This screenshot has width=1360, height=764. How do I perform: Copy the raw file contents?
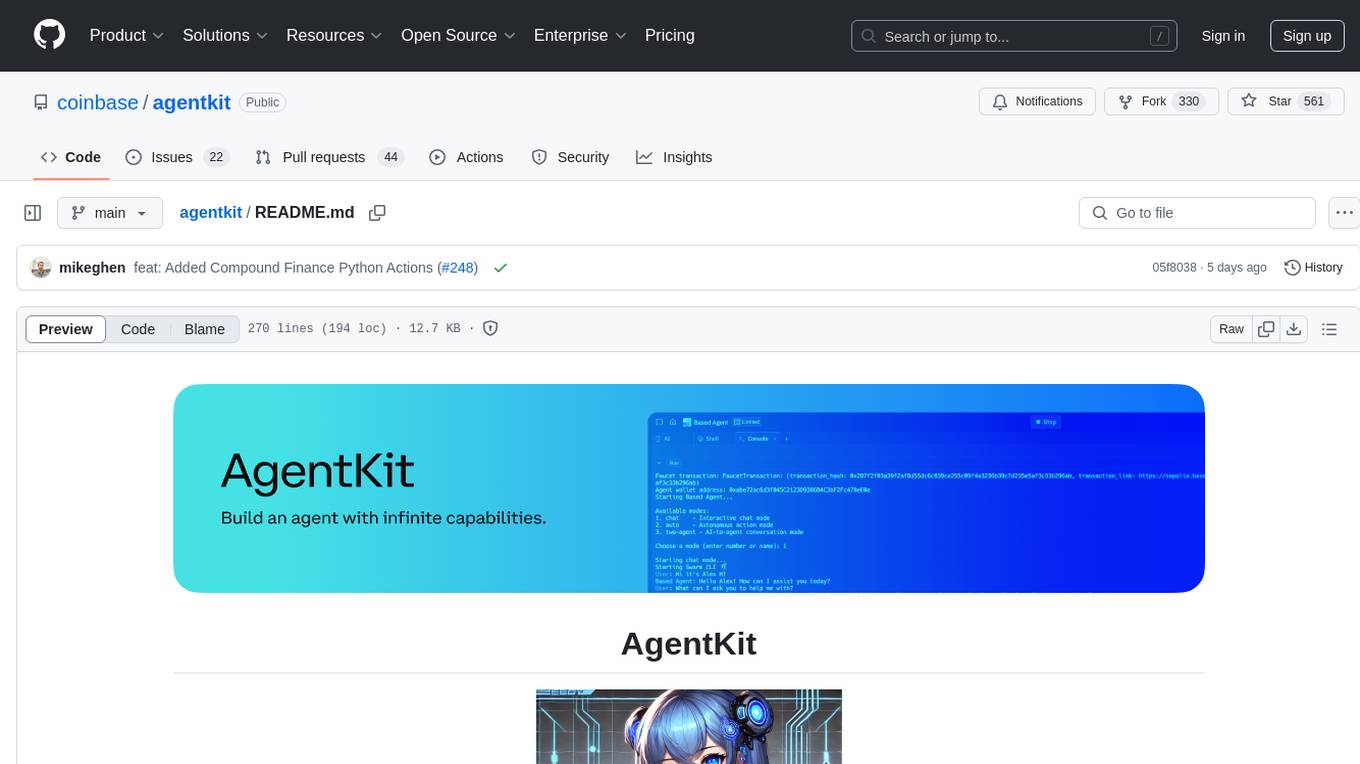click(1266, 329)
